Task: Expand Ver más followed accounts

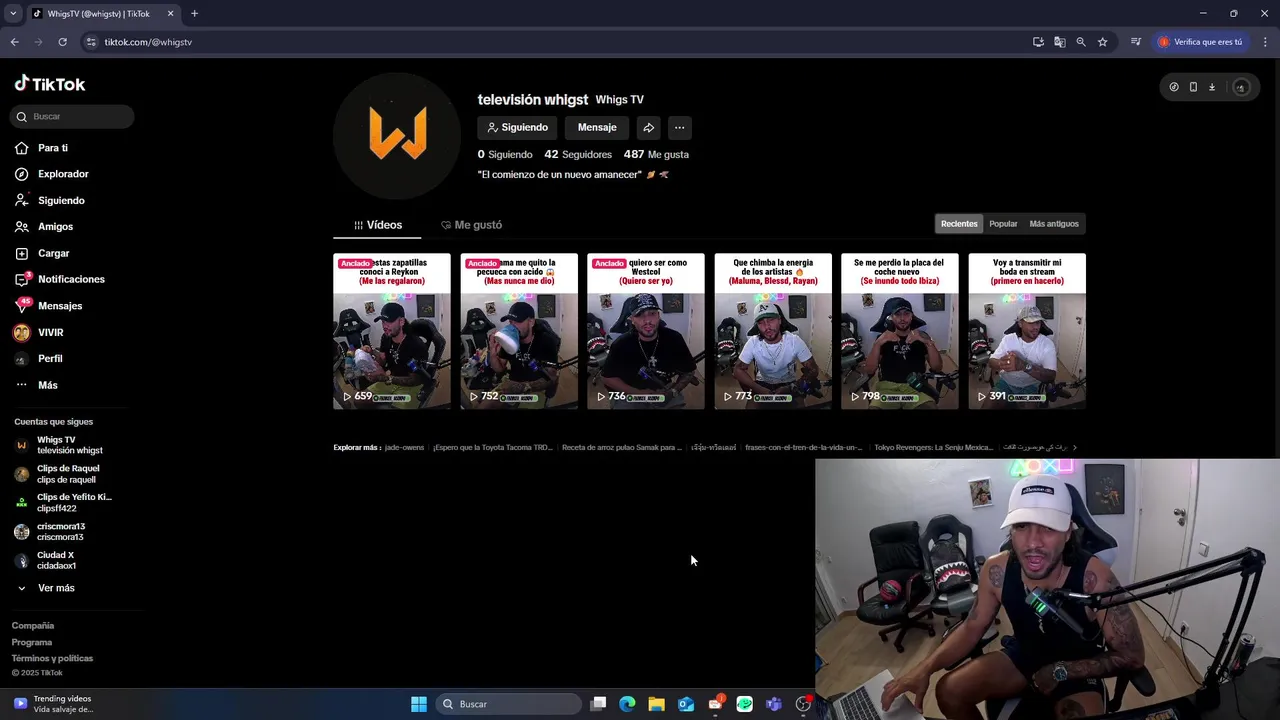Action: pos(46,588)
